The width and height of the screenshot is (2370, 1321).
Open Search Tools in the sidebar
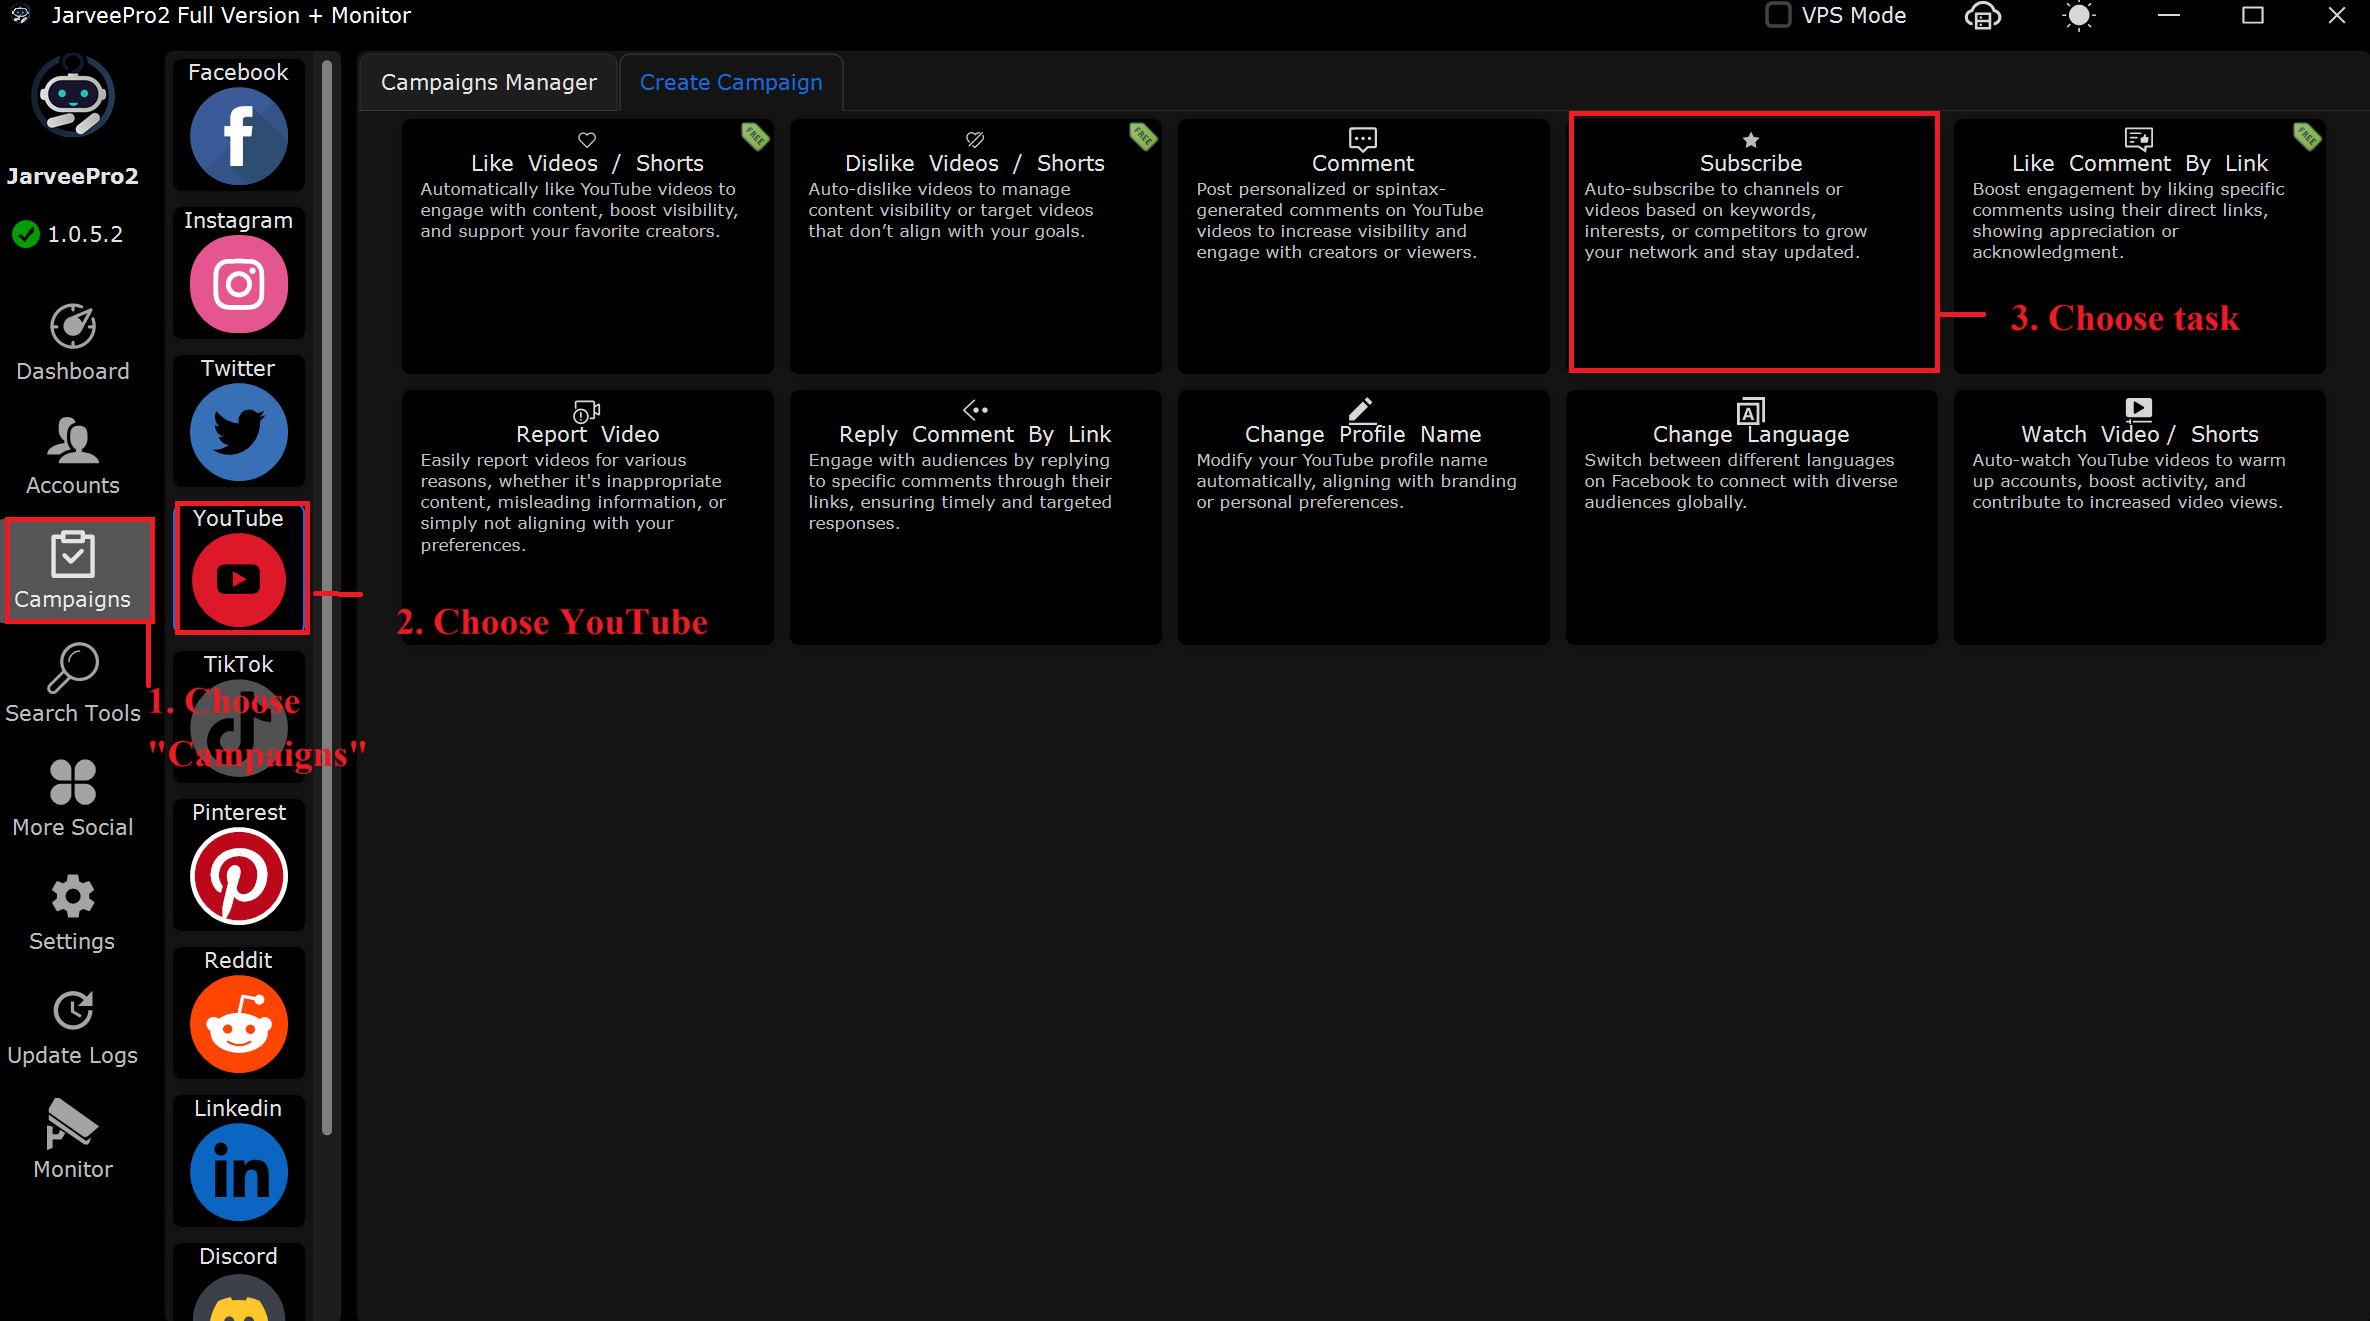(73, 684)
